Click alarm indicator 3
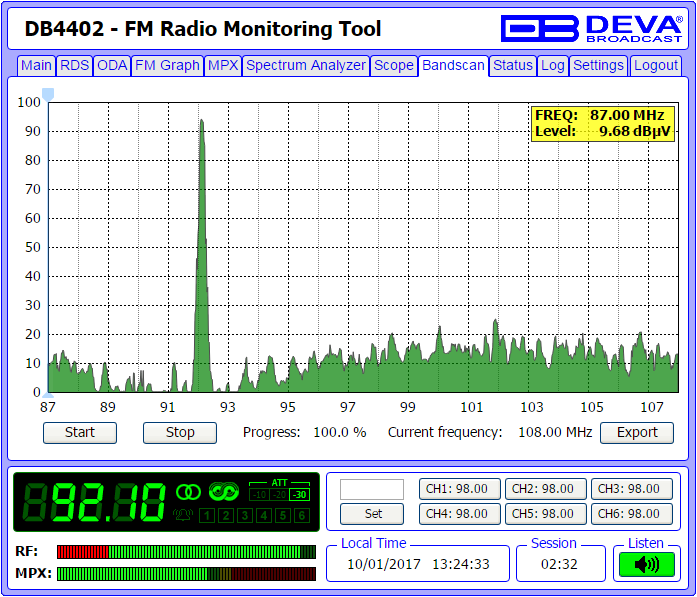 245,516
